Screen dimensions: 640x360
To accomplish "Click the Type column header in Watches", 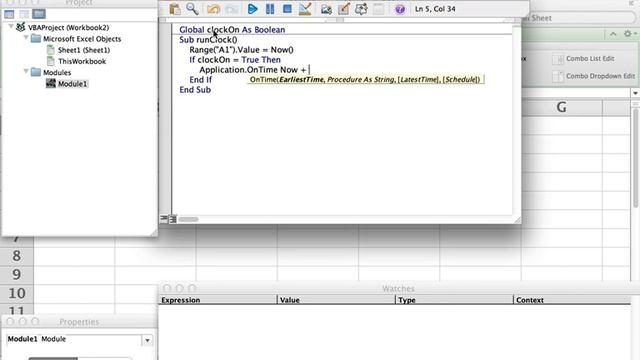I will tap(454, 300).
